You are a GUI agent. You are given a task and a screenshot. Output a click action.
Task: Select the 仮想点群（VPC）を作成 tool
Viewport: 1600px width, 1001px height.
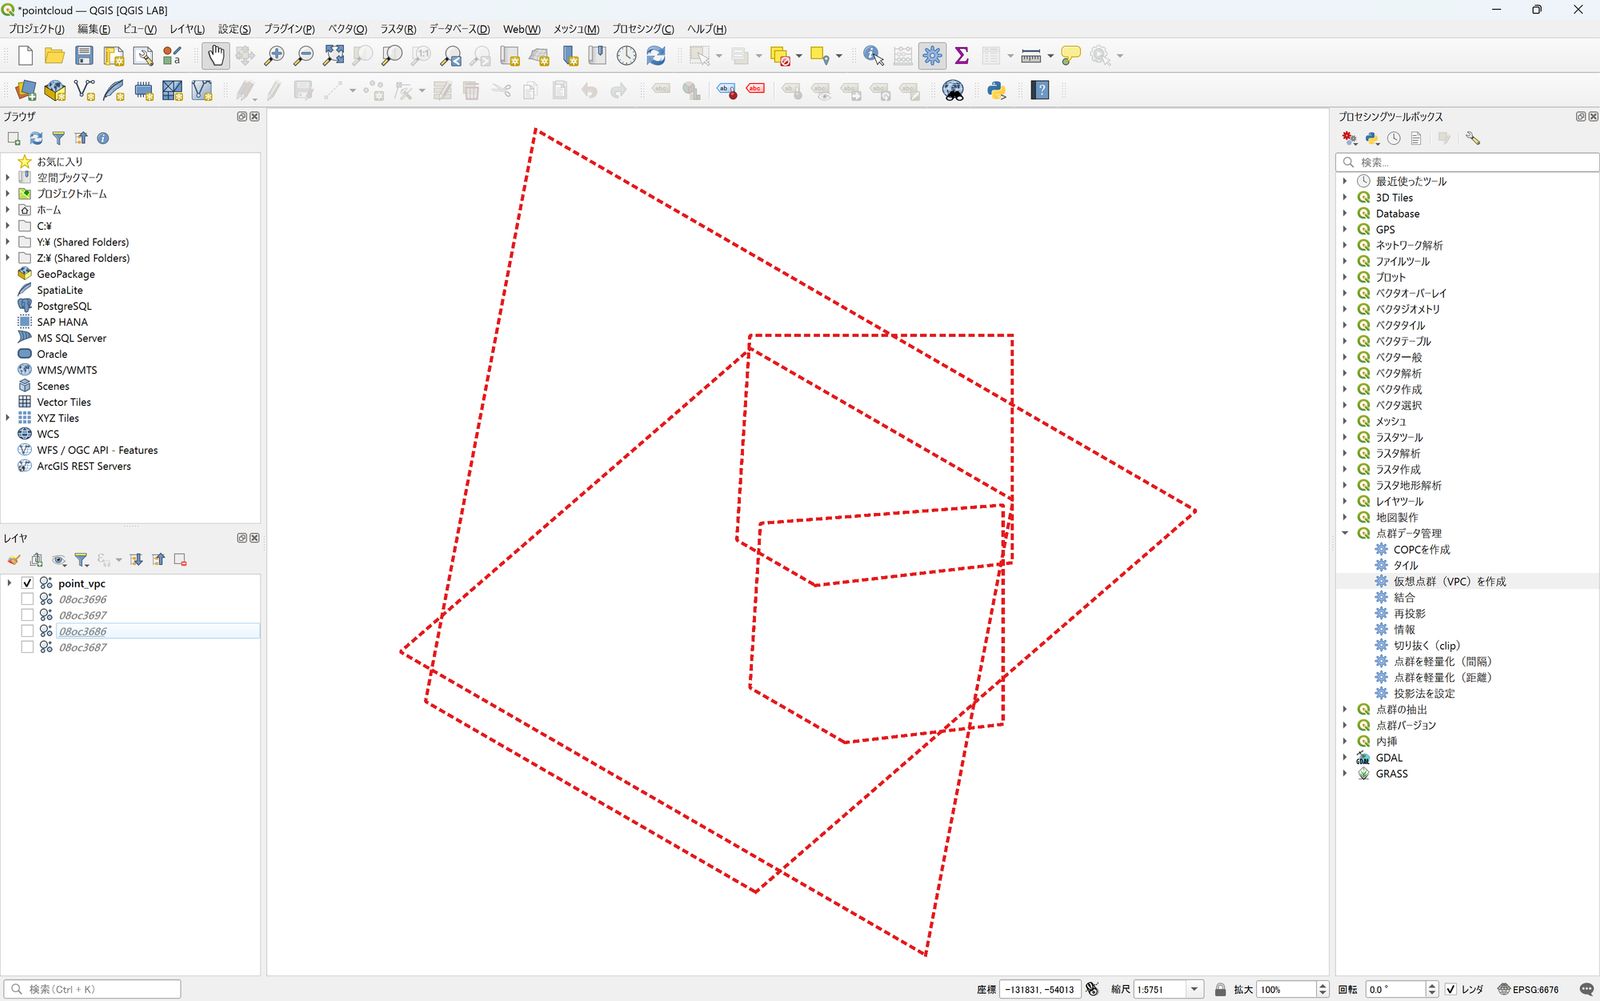tap(1449, 581)
